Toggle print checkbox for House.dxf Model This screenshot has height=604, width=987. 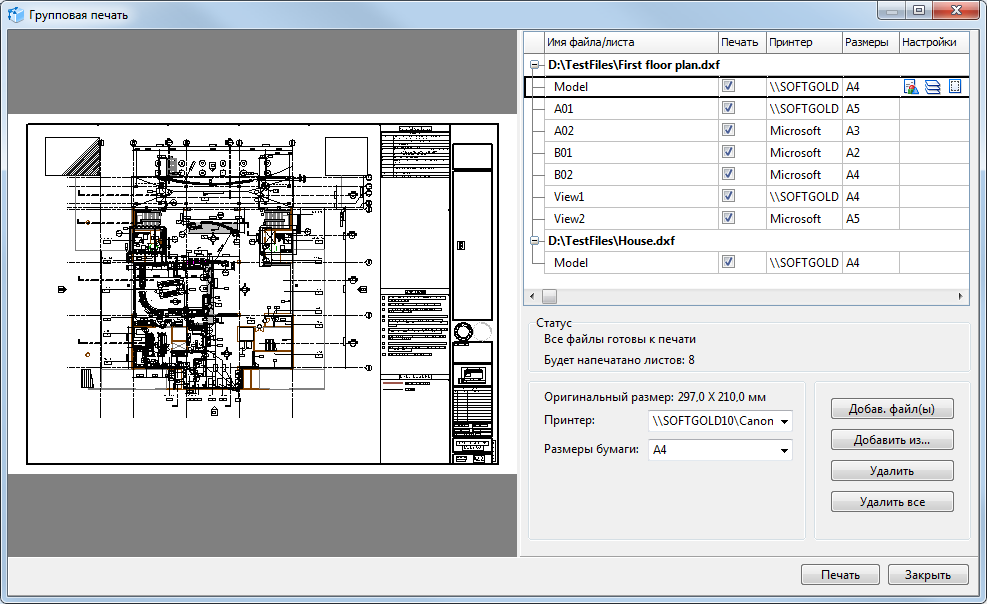(729, 262)
